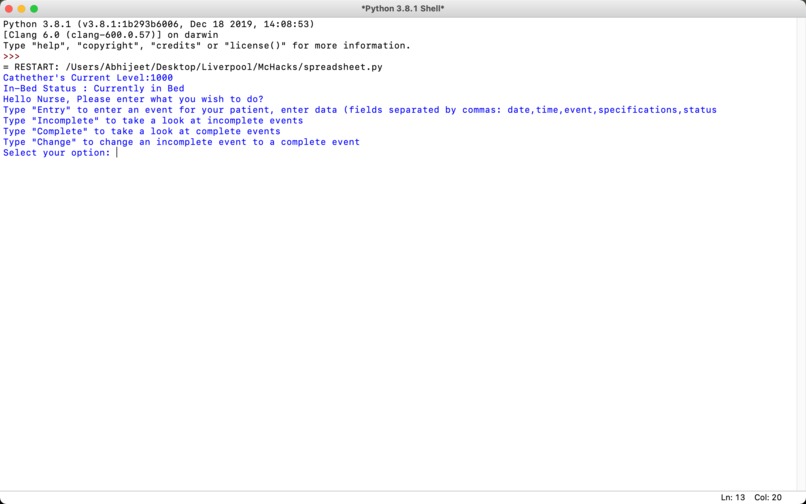Click the 'Type "Complete"' instruction line
806x504 pixels.
(x=142, y=132)
